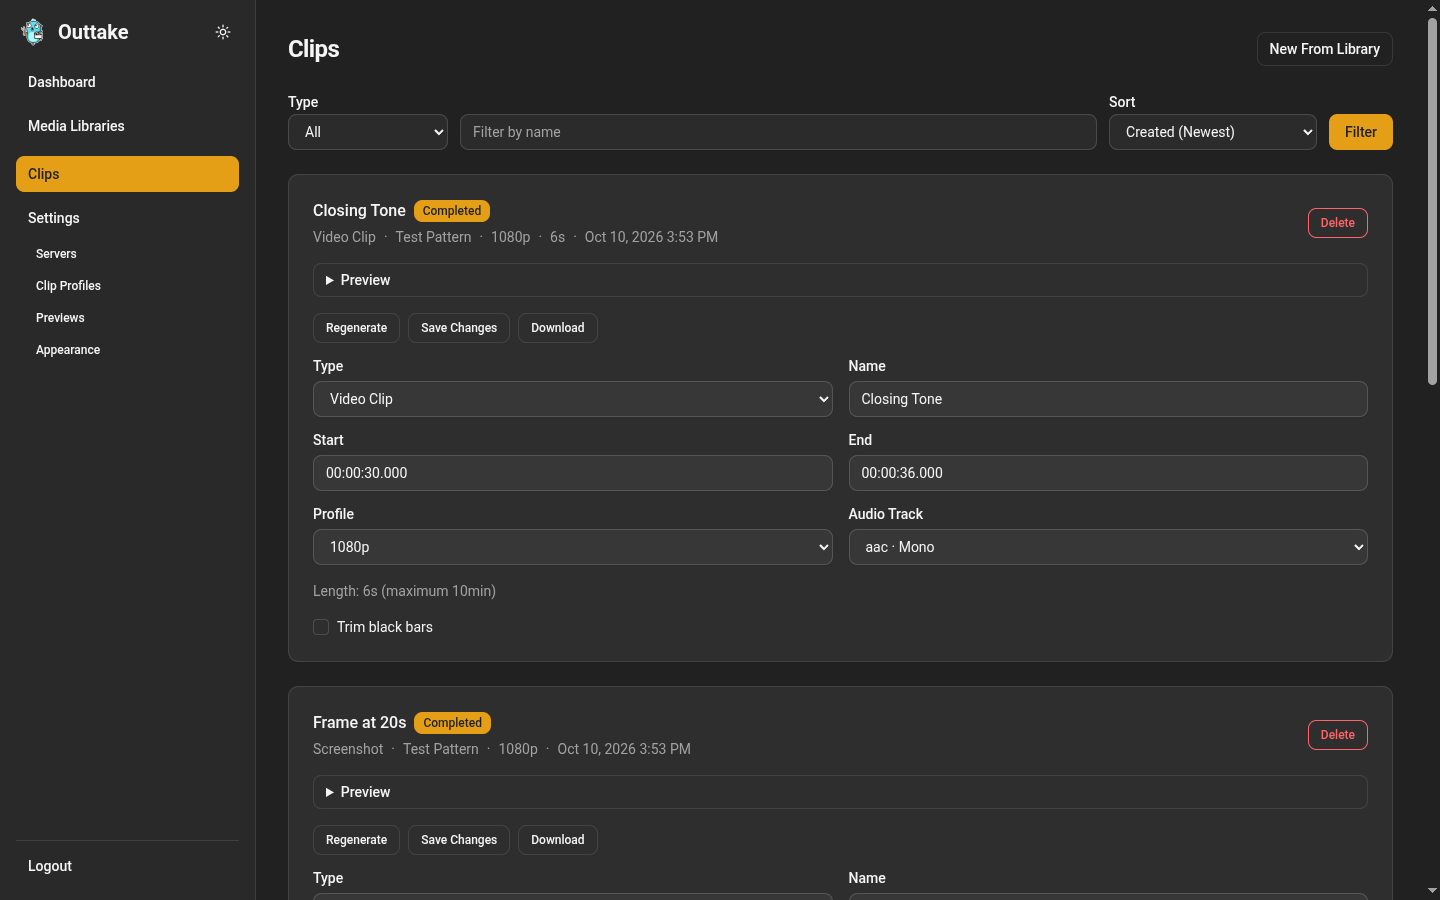
Task: Delete the Frame at 20s clip
Action: pyautogui.click(x=1337, y=735)
